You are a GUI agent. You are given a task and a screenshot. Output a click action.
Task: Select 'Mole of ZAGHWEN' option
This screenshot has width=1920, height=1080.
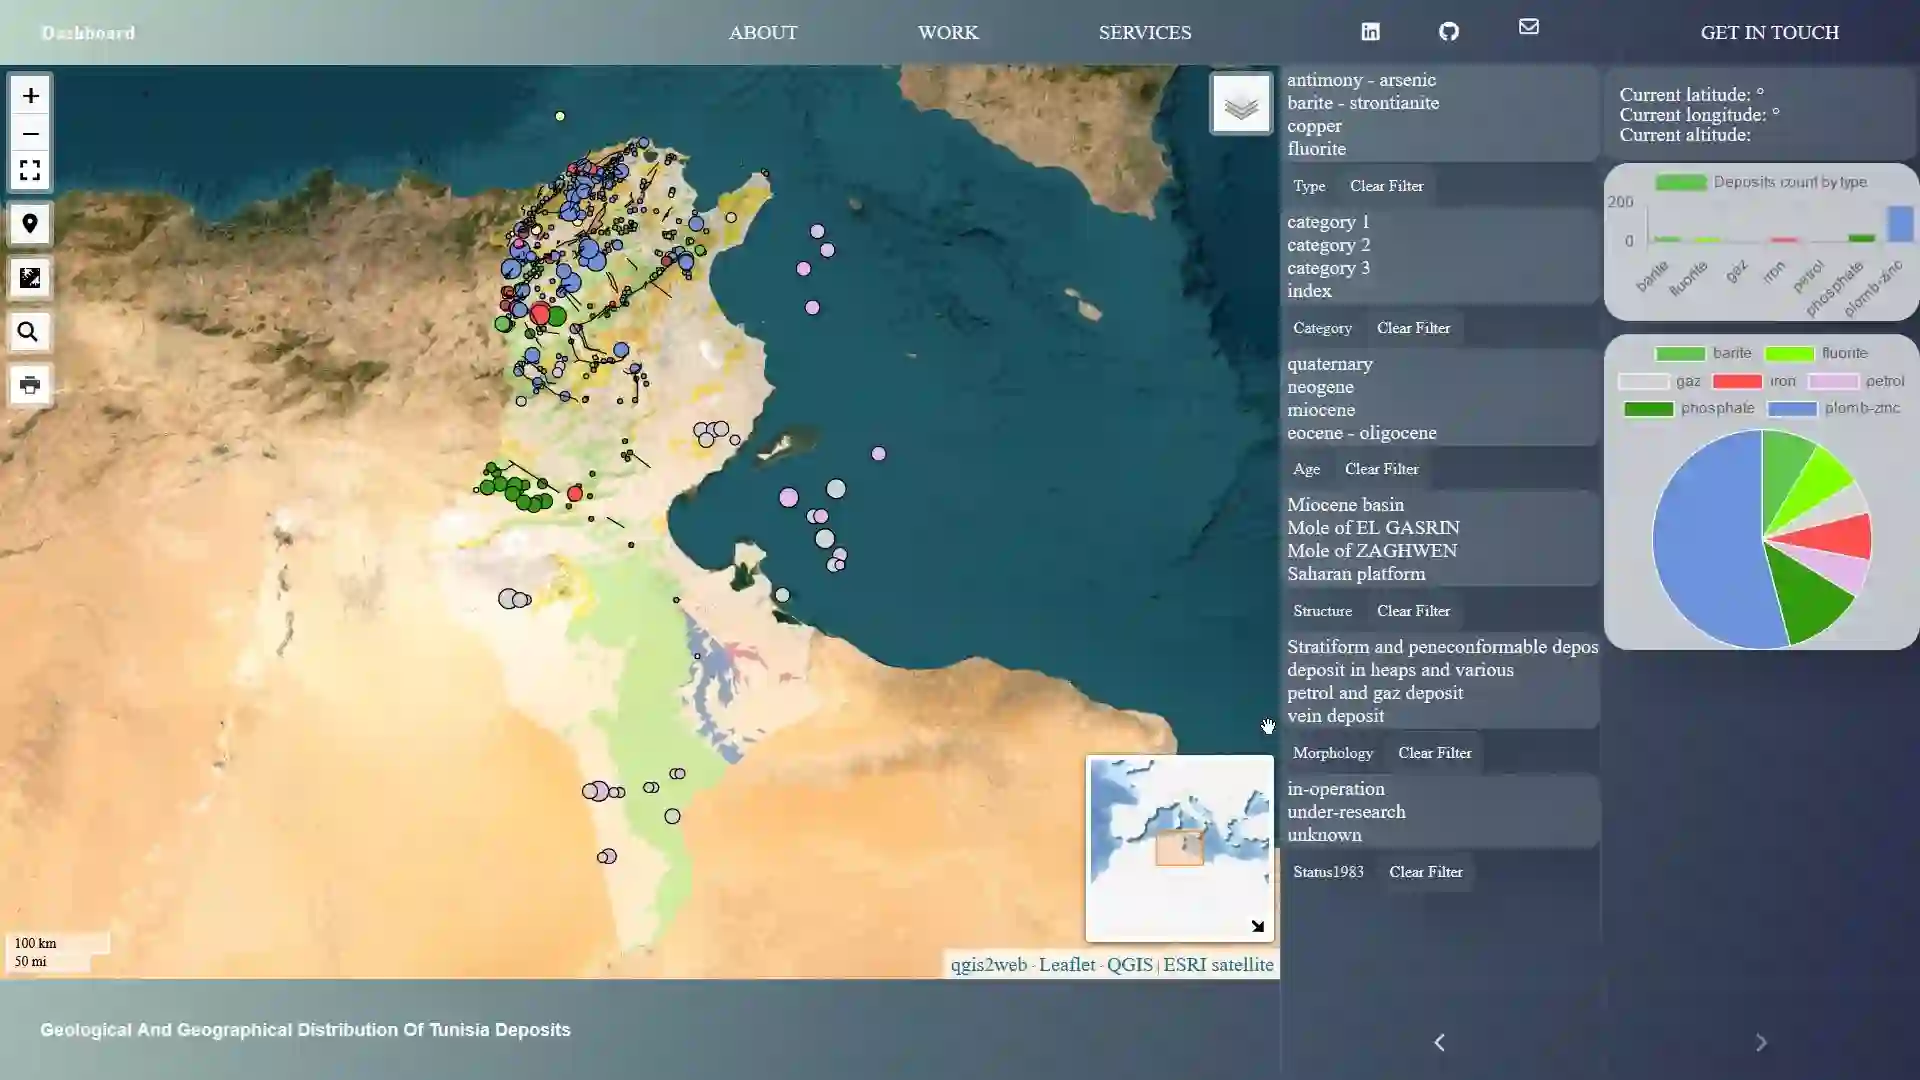pyautogui.click(x=1372, y=551)
